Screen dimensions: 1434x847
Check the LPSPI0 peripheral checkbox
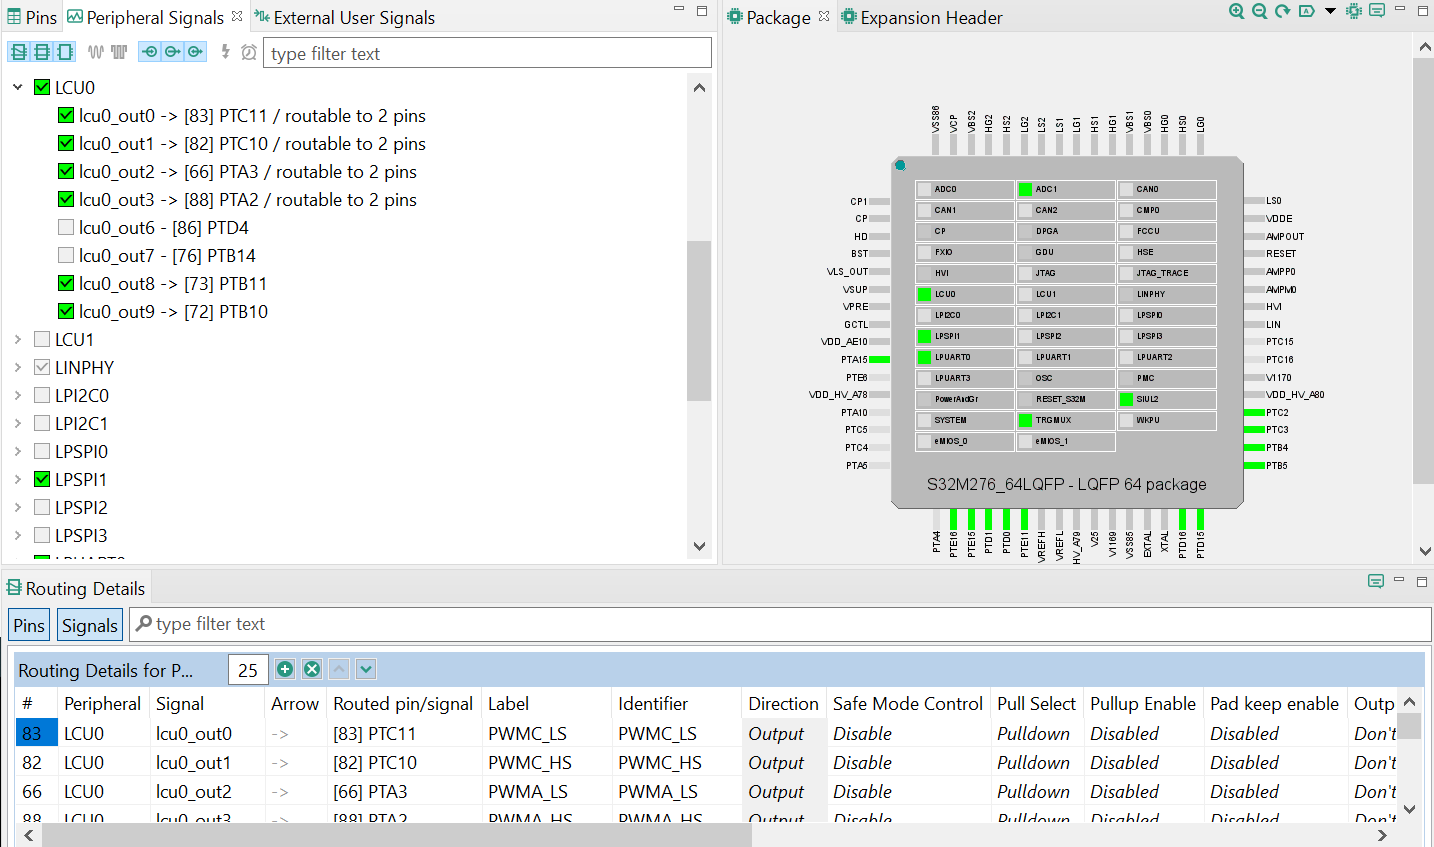(41, 451)
